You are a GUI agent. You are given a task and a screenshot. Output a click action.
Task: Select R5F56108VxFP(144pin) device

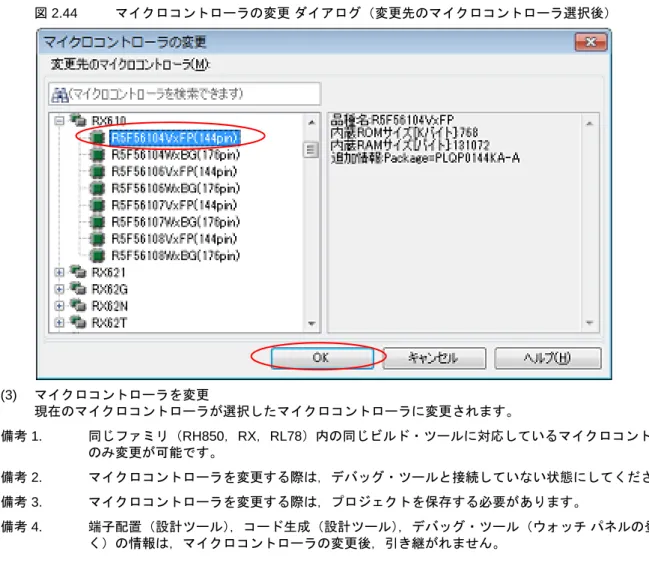click(x=174, y=238)
